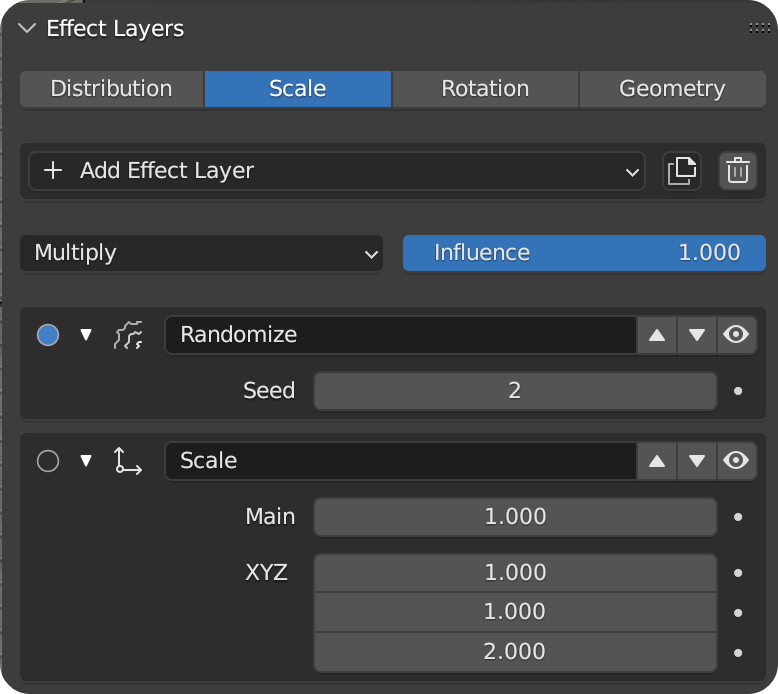Click the Main animate dot
Viewport: 778px width, 694px height.
738,517
